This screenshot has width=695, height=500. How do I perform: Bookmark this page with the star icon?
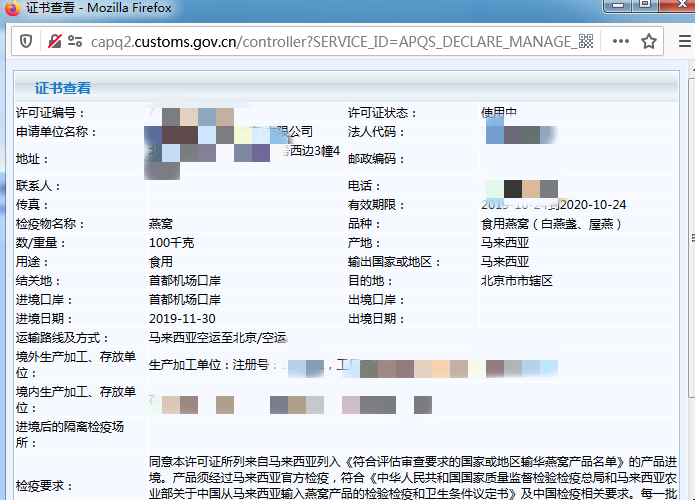pyautogui.click(x=649, y=42)
